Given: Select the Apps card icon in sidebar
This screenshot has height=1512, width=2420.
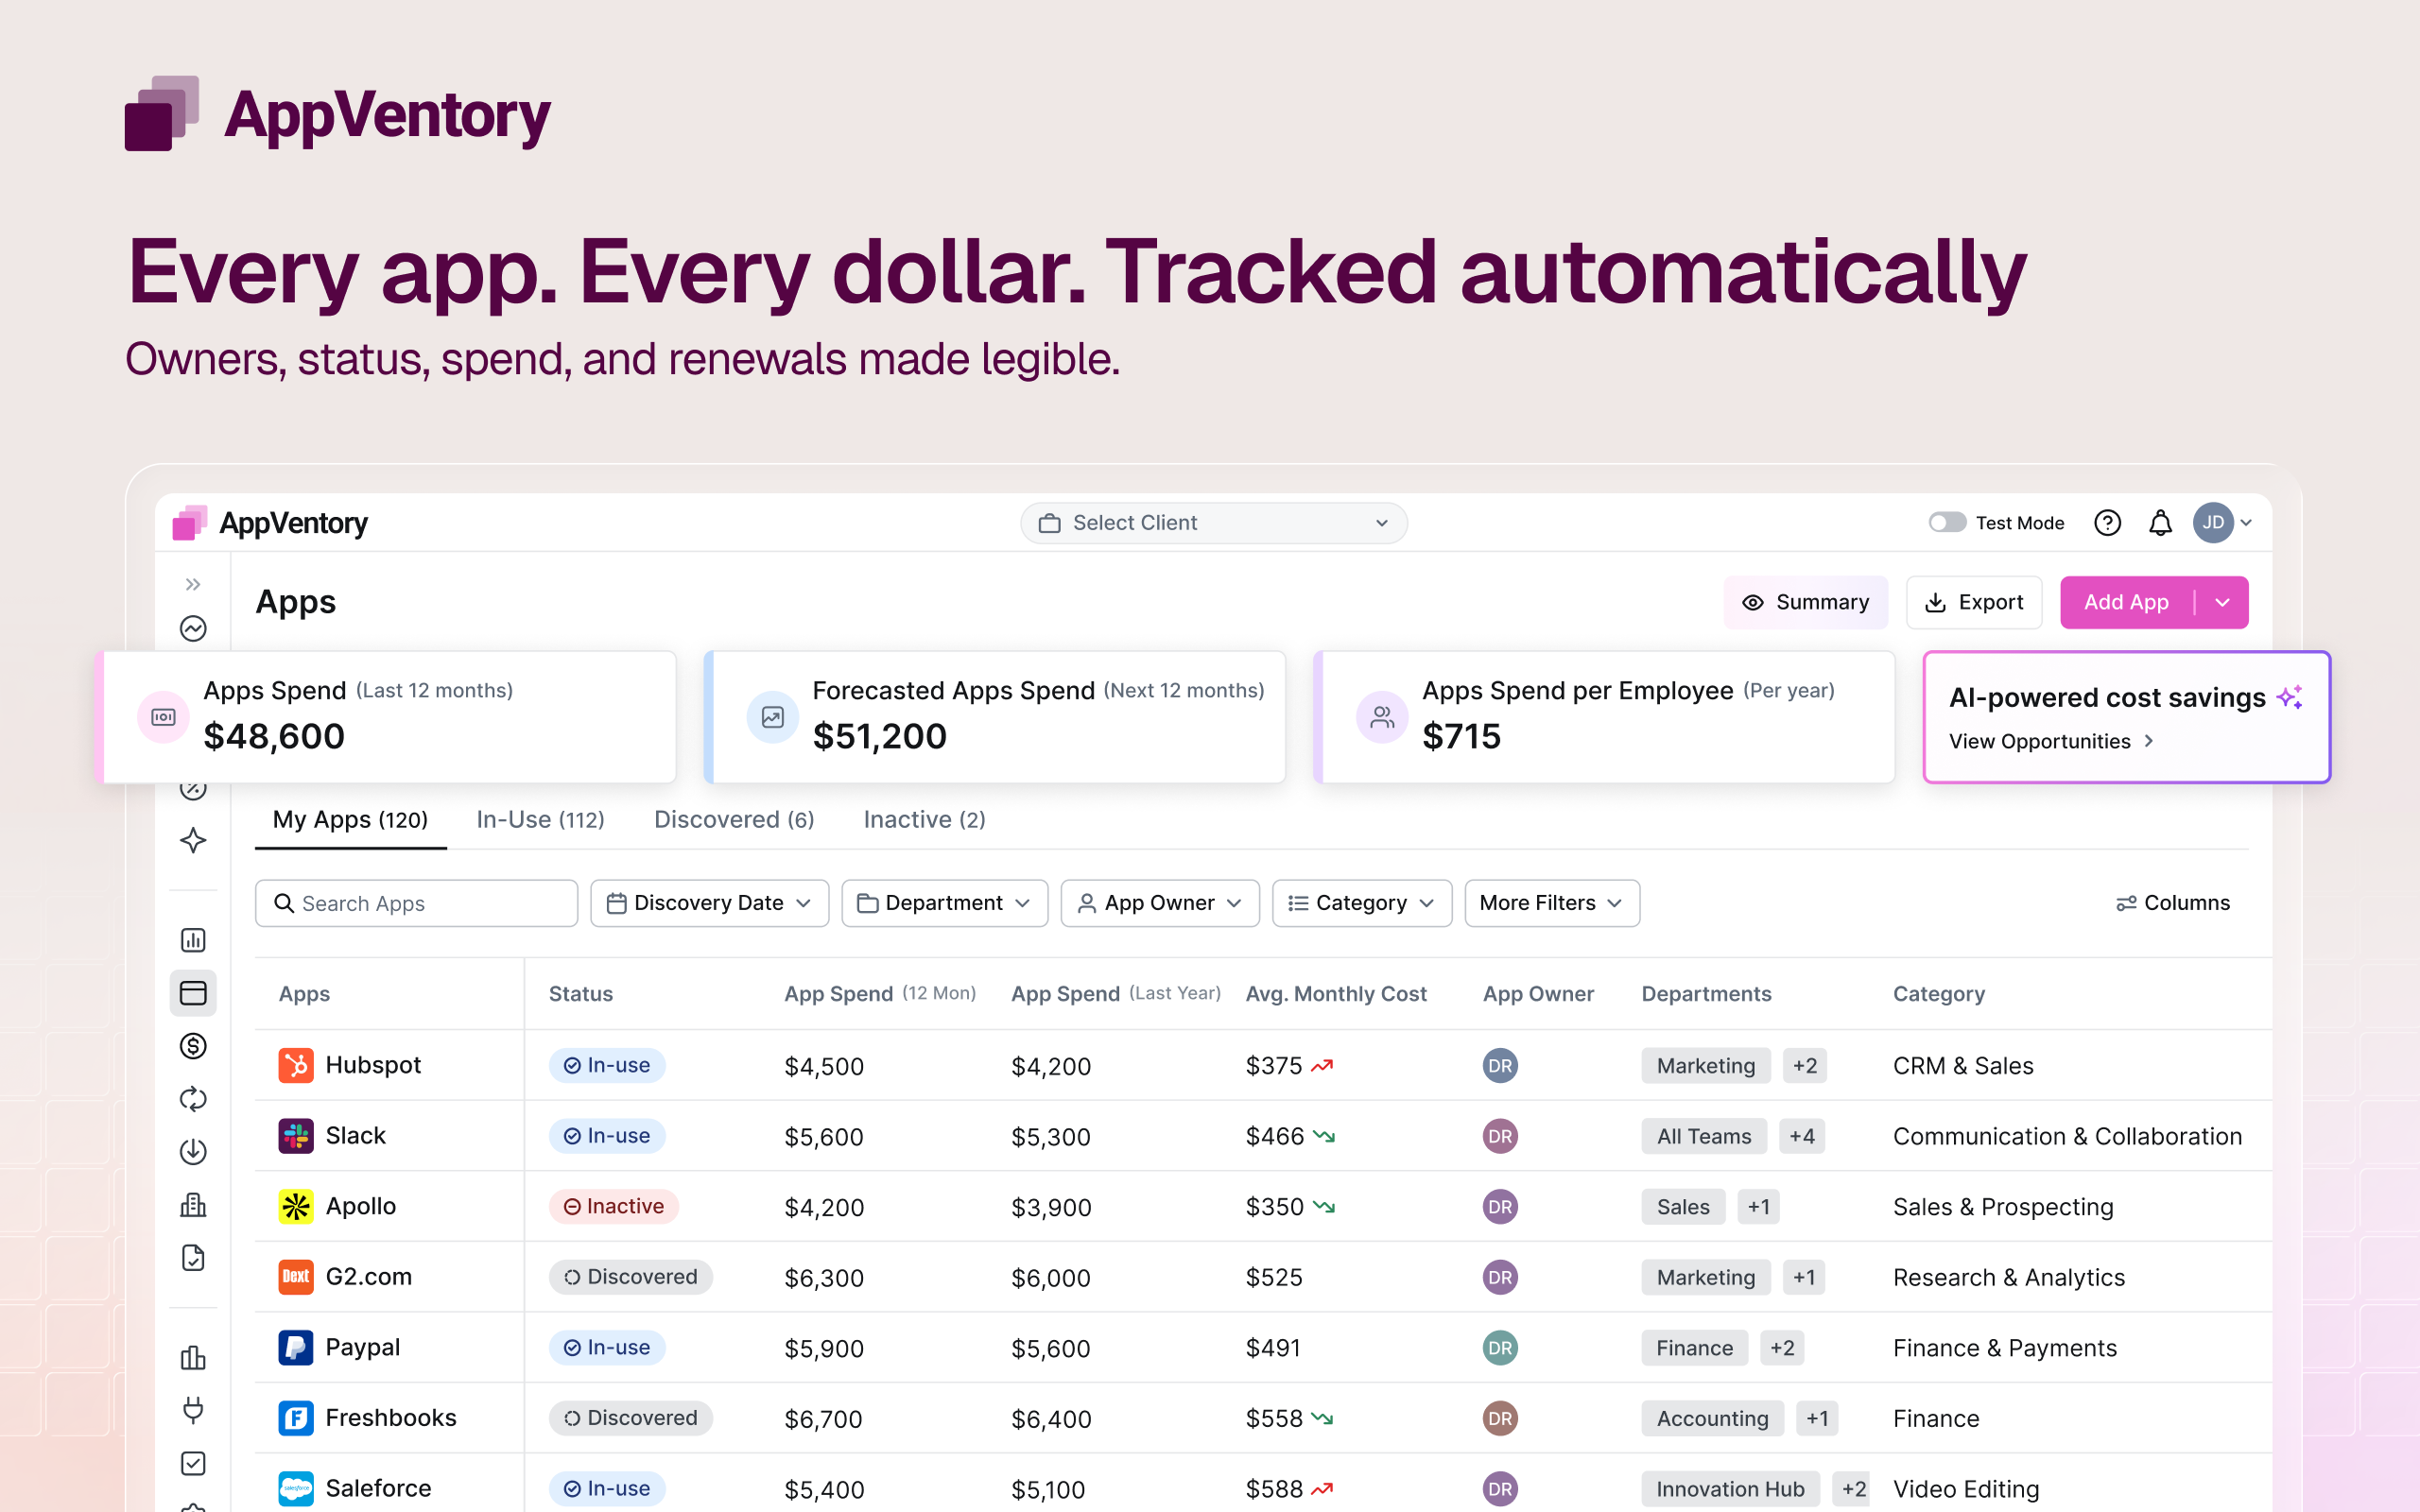Looking at the screenshot, I should click(193, 993).
